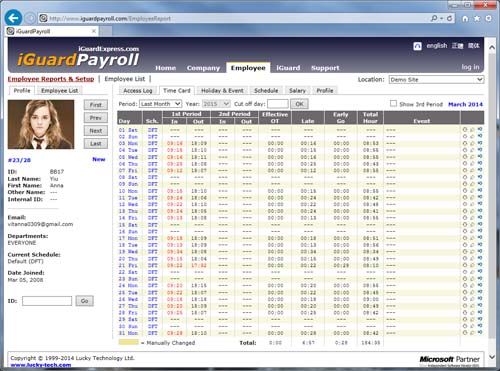The height and width of the screenshot is (371, 500).
Task: Open the Profile tab beside Salary
Action: tap(325, 90)
